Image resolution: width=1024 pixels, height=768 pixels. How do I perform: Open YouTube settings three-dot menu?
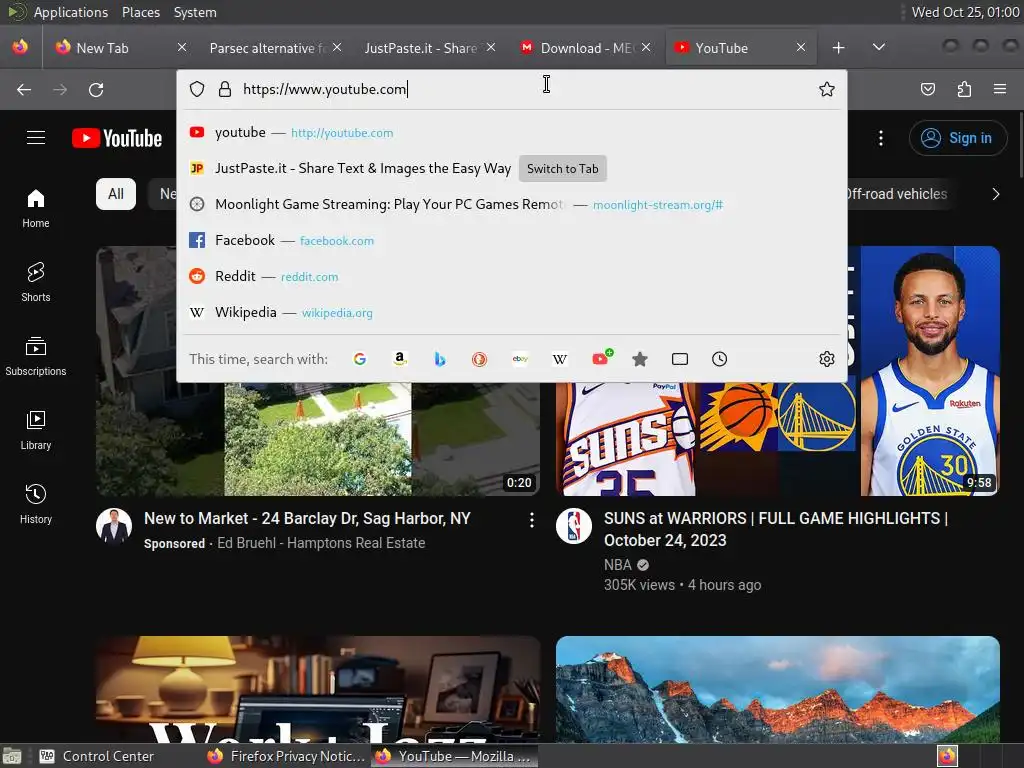(881, 138)
